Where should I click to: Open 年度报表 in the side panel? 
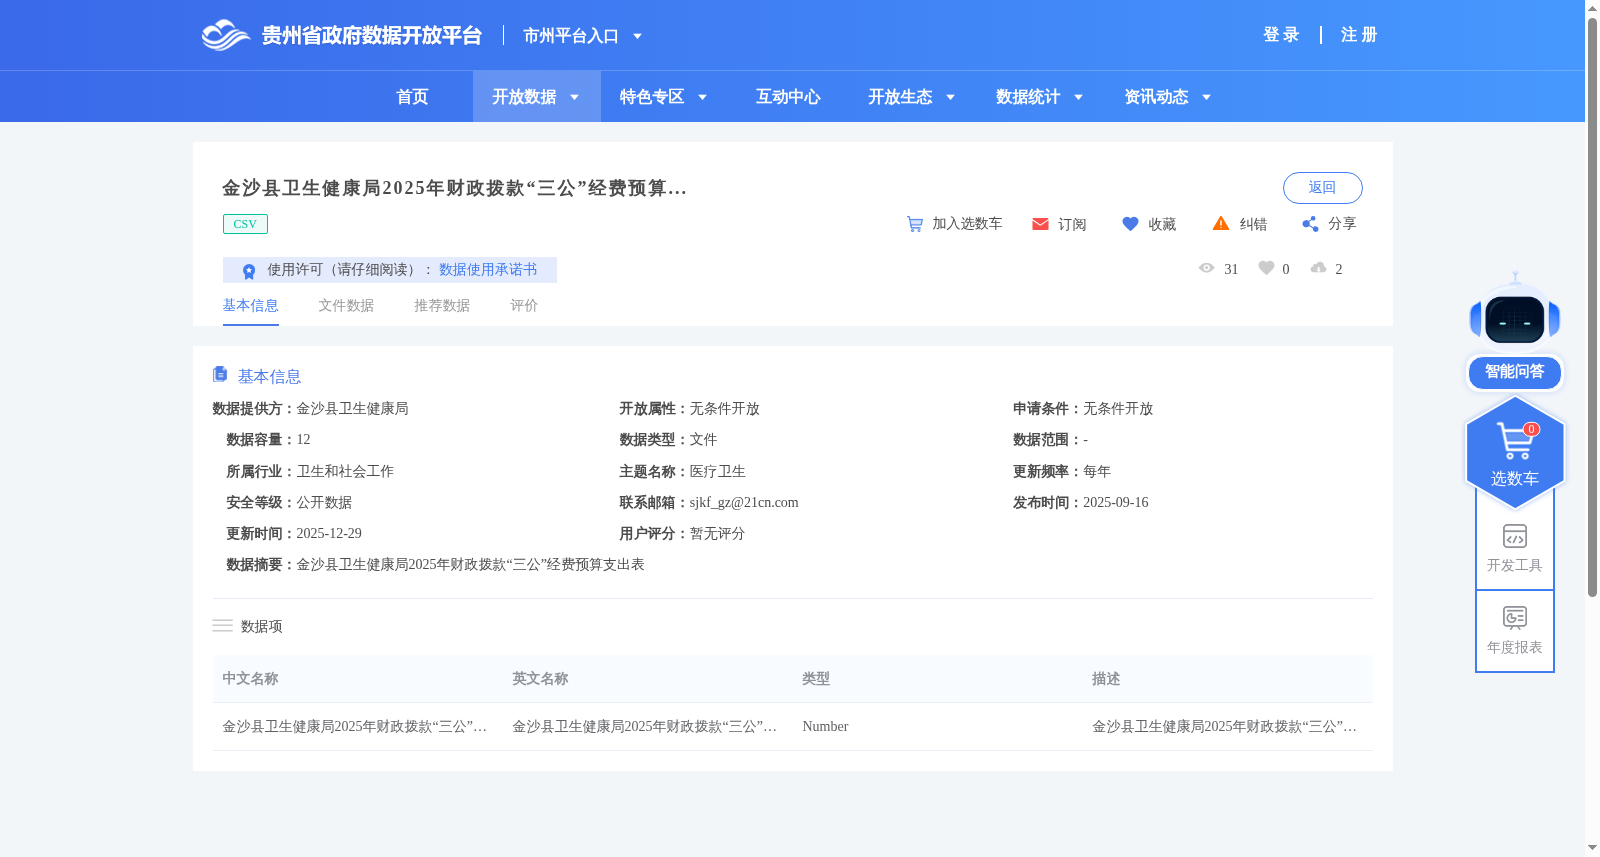(x=1515, y=630)
